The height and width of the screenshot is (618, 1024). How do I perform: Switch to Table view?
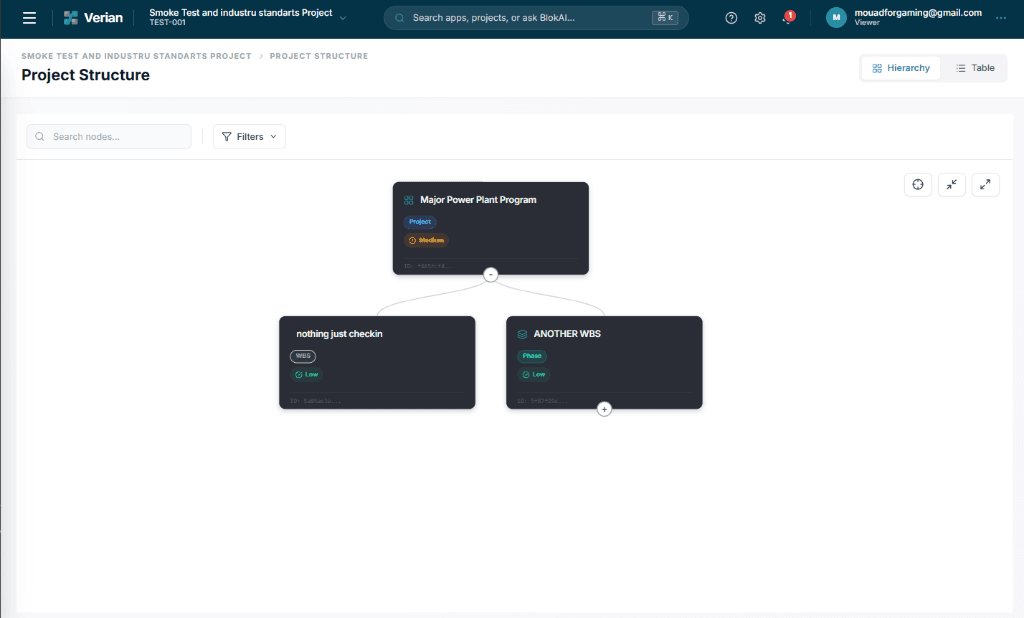pos(975,68)
